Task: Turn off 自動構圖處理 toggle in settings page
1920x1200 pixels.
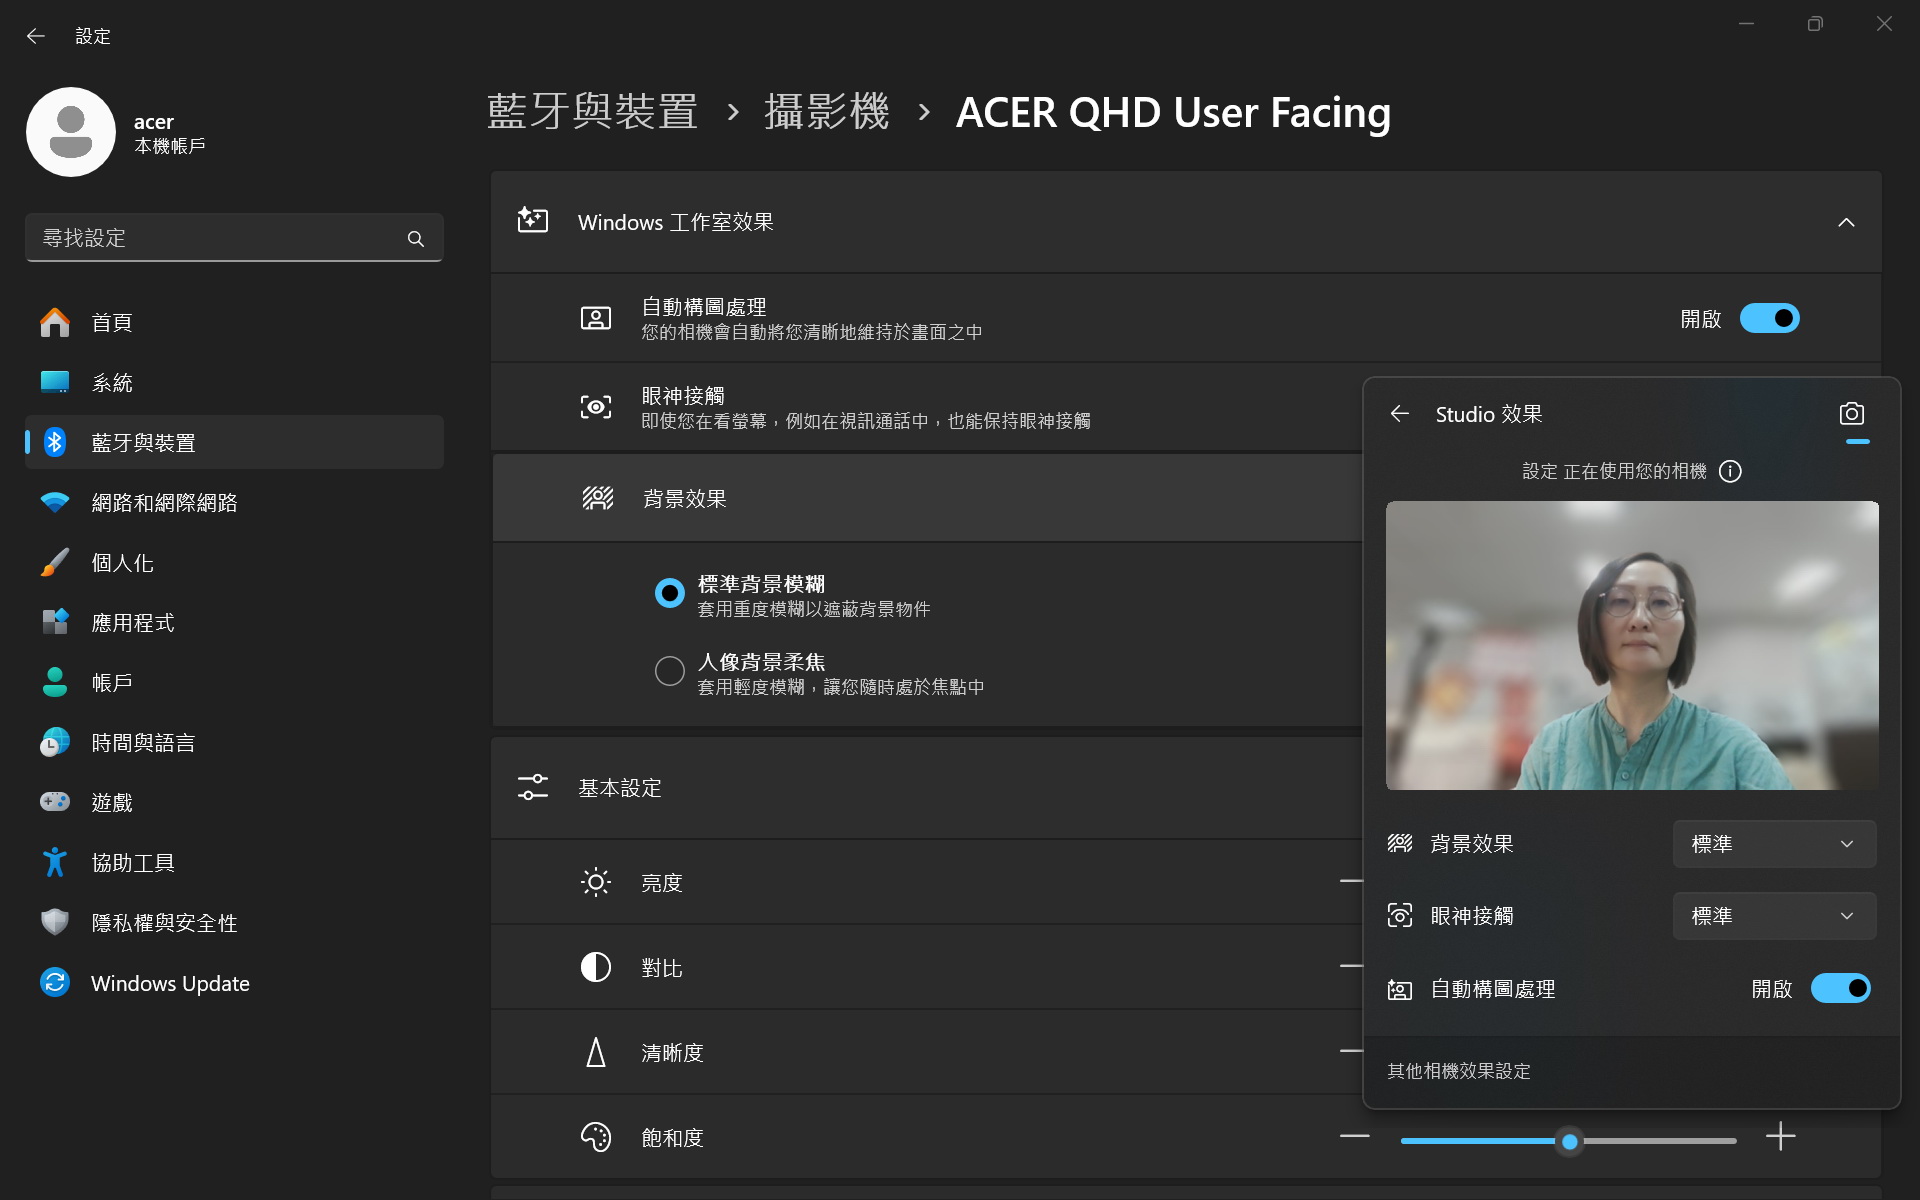Action: [x=1769, y=319]
